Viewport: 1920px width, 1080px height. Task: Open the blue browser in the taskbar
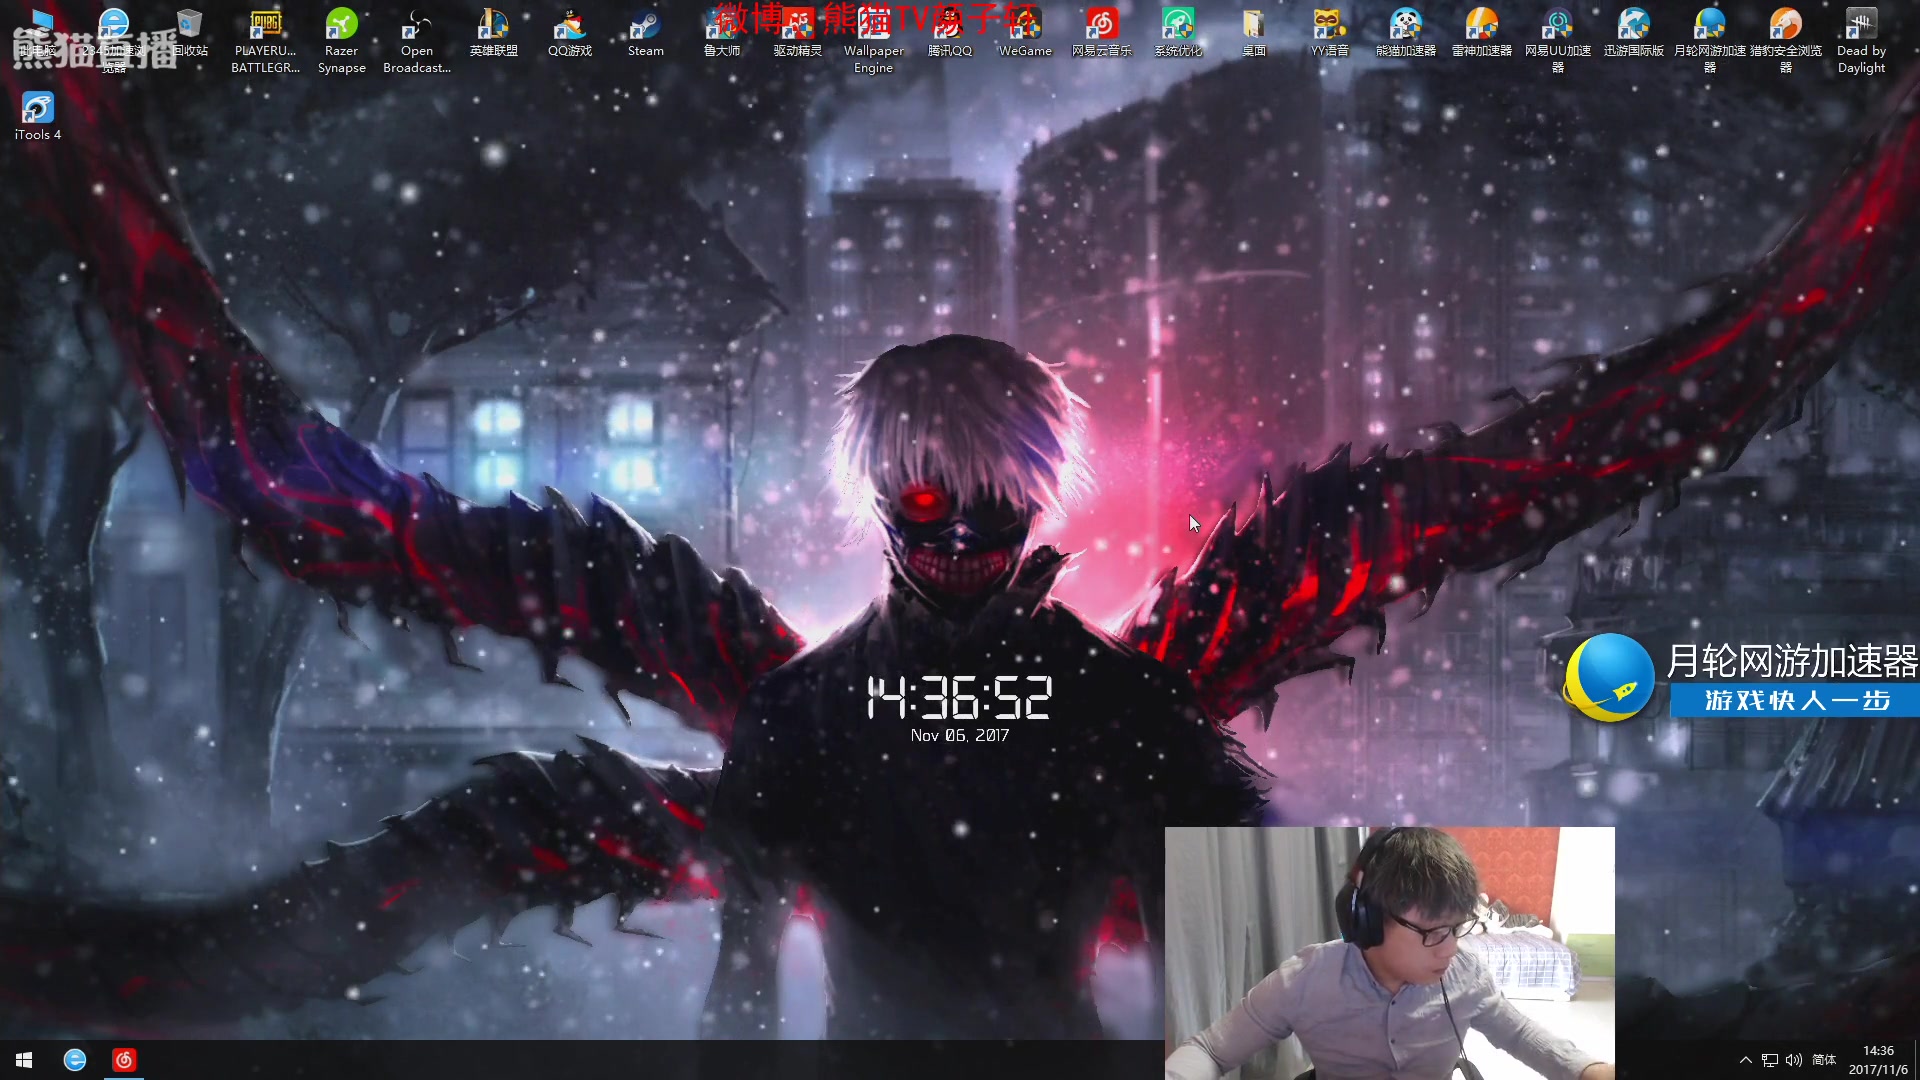(x=75, y=1060)
